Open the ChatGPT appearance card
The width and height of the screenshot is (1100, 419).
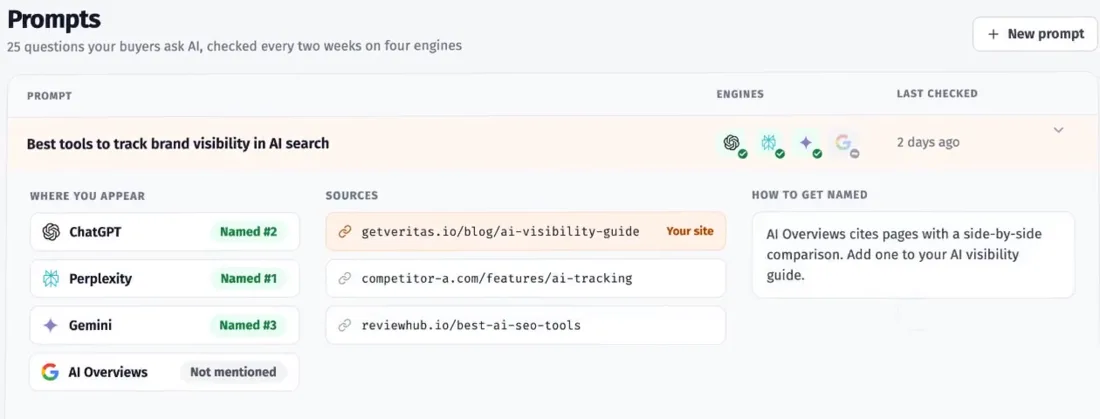point(165,232)
